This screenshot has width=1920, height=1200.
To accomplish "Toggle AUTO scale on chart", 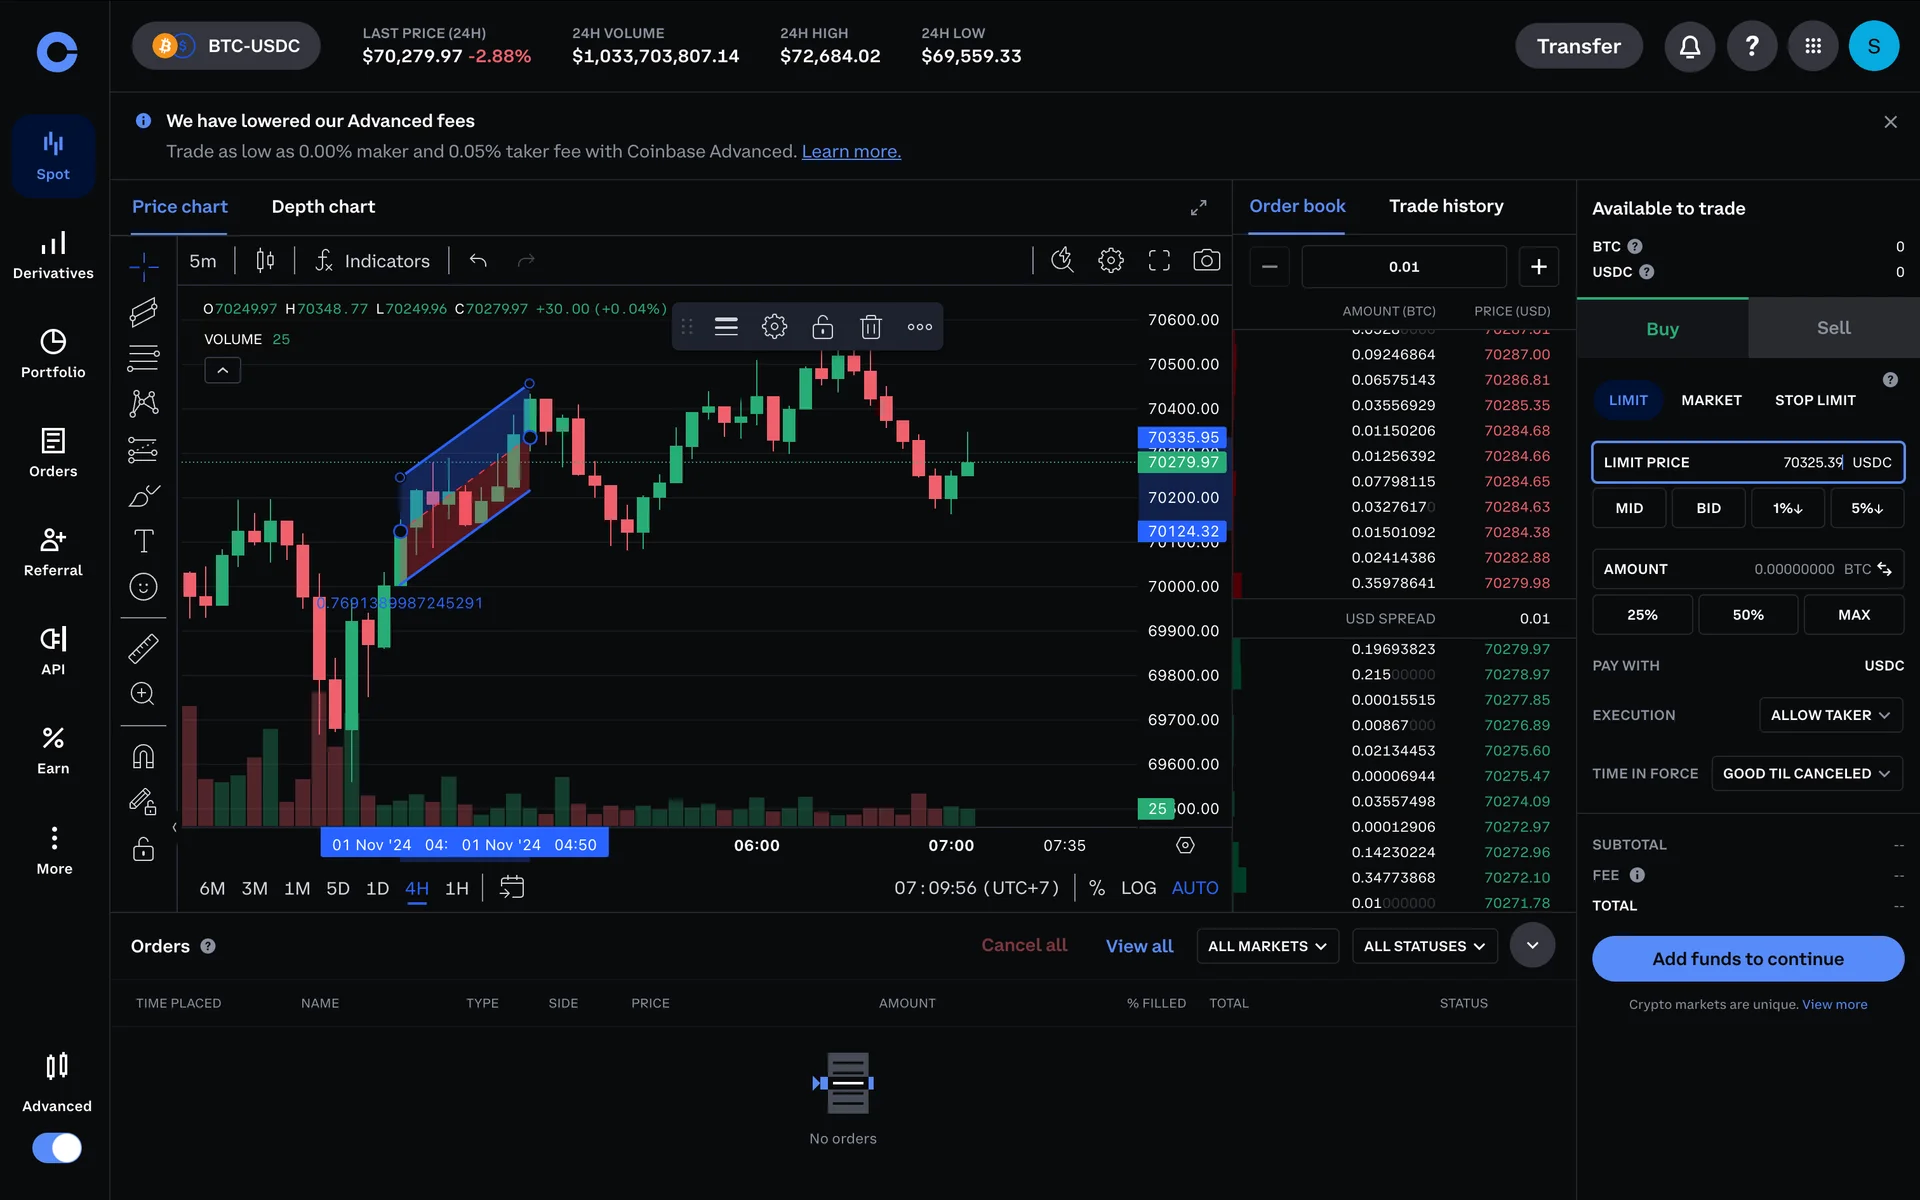I will (x=1194, y=888).
